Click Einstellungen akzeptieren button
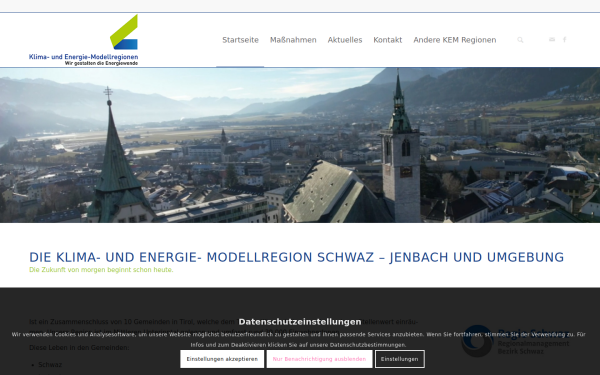The height and width of the screenshot is (375, 600). (x=222, y=359)
